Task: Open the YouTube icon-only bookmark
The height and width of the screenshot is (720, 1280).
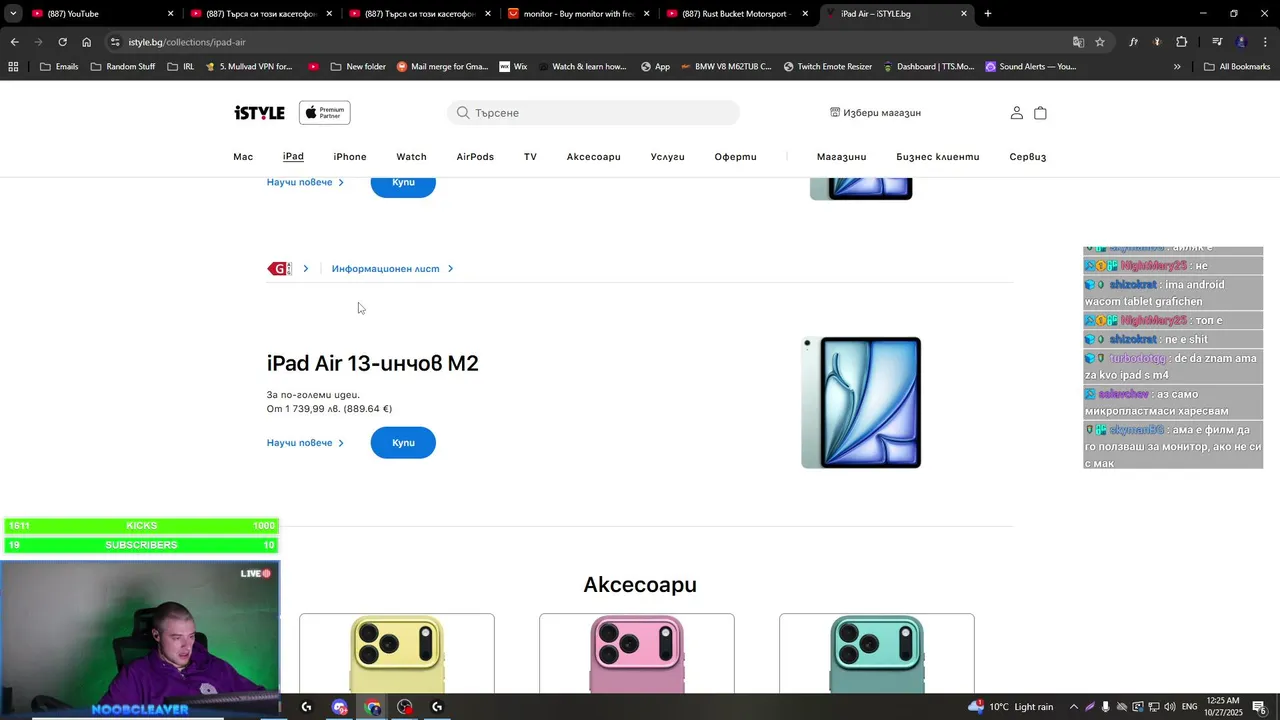Action: [x=313, y=67]
